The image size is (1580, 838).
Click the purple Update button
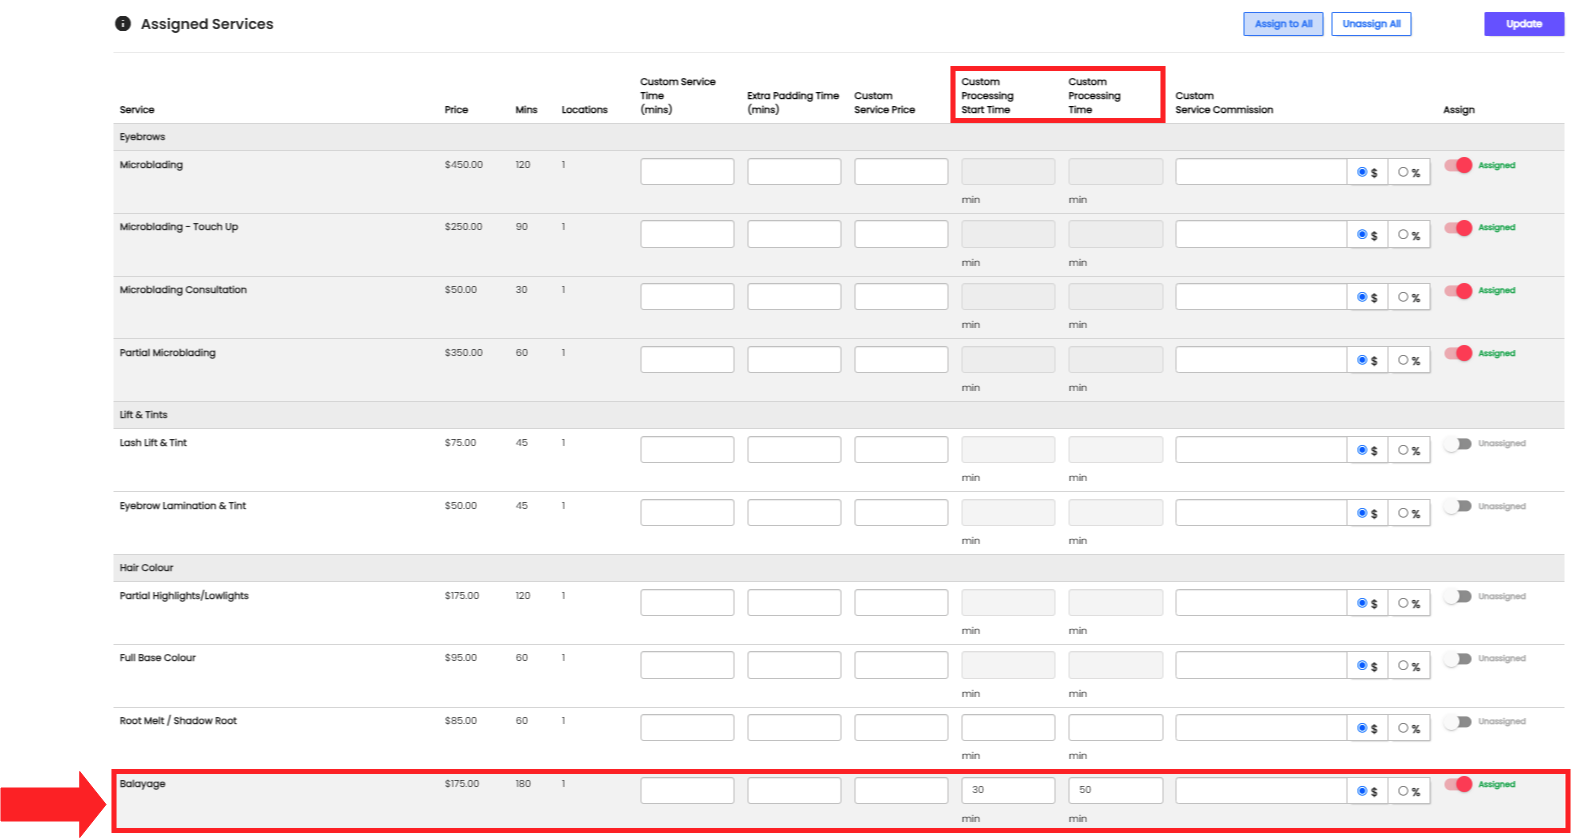coord(1524,24)
